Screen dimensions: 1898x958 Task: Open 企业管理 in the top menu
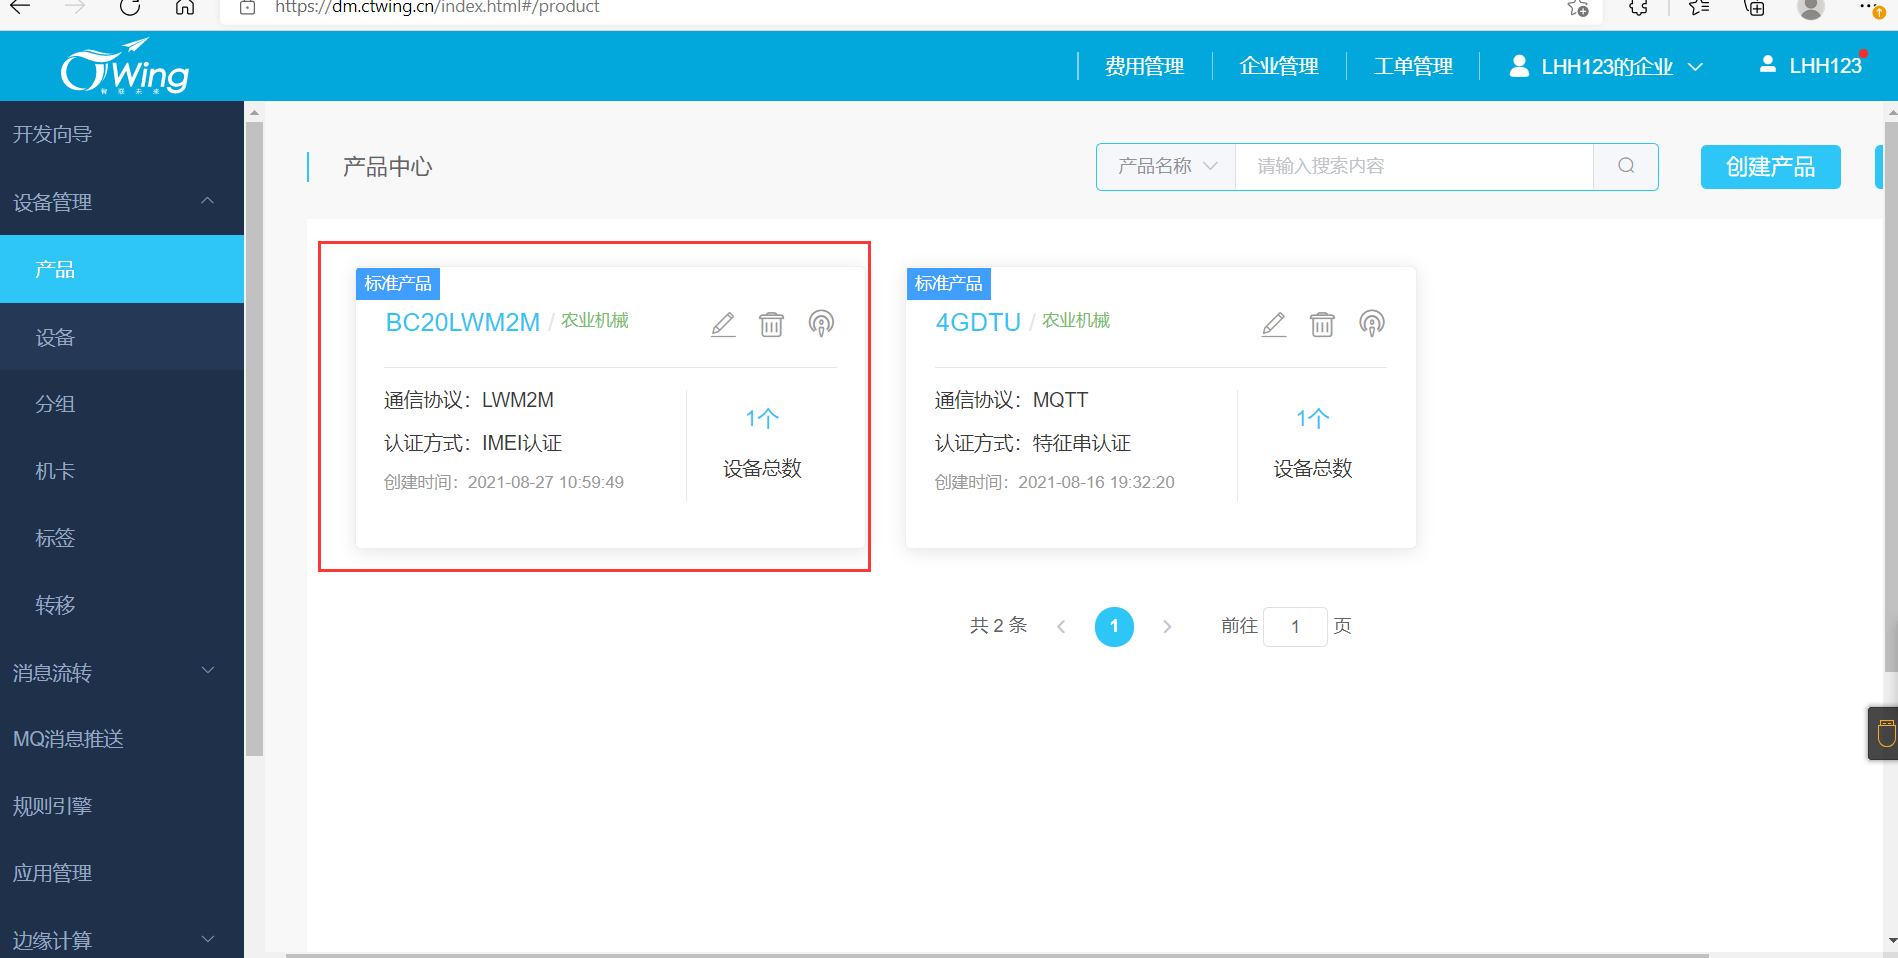[x=1279, y=66]
